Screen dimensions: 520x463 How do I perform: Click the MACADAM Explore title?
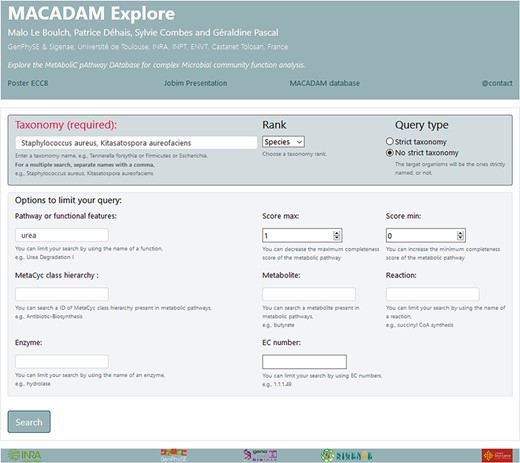click(91, 14)
